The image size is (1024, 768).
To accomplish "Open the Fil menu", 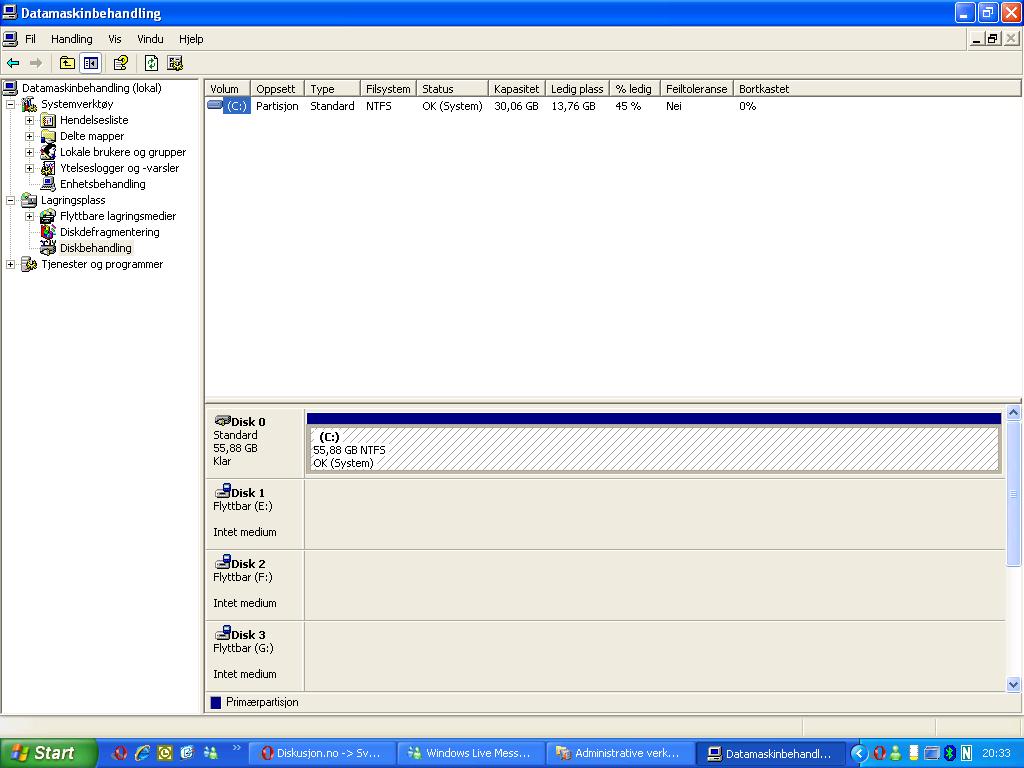I will 30,39.
